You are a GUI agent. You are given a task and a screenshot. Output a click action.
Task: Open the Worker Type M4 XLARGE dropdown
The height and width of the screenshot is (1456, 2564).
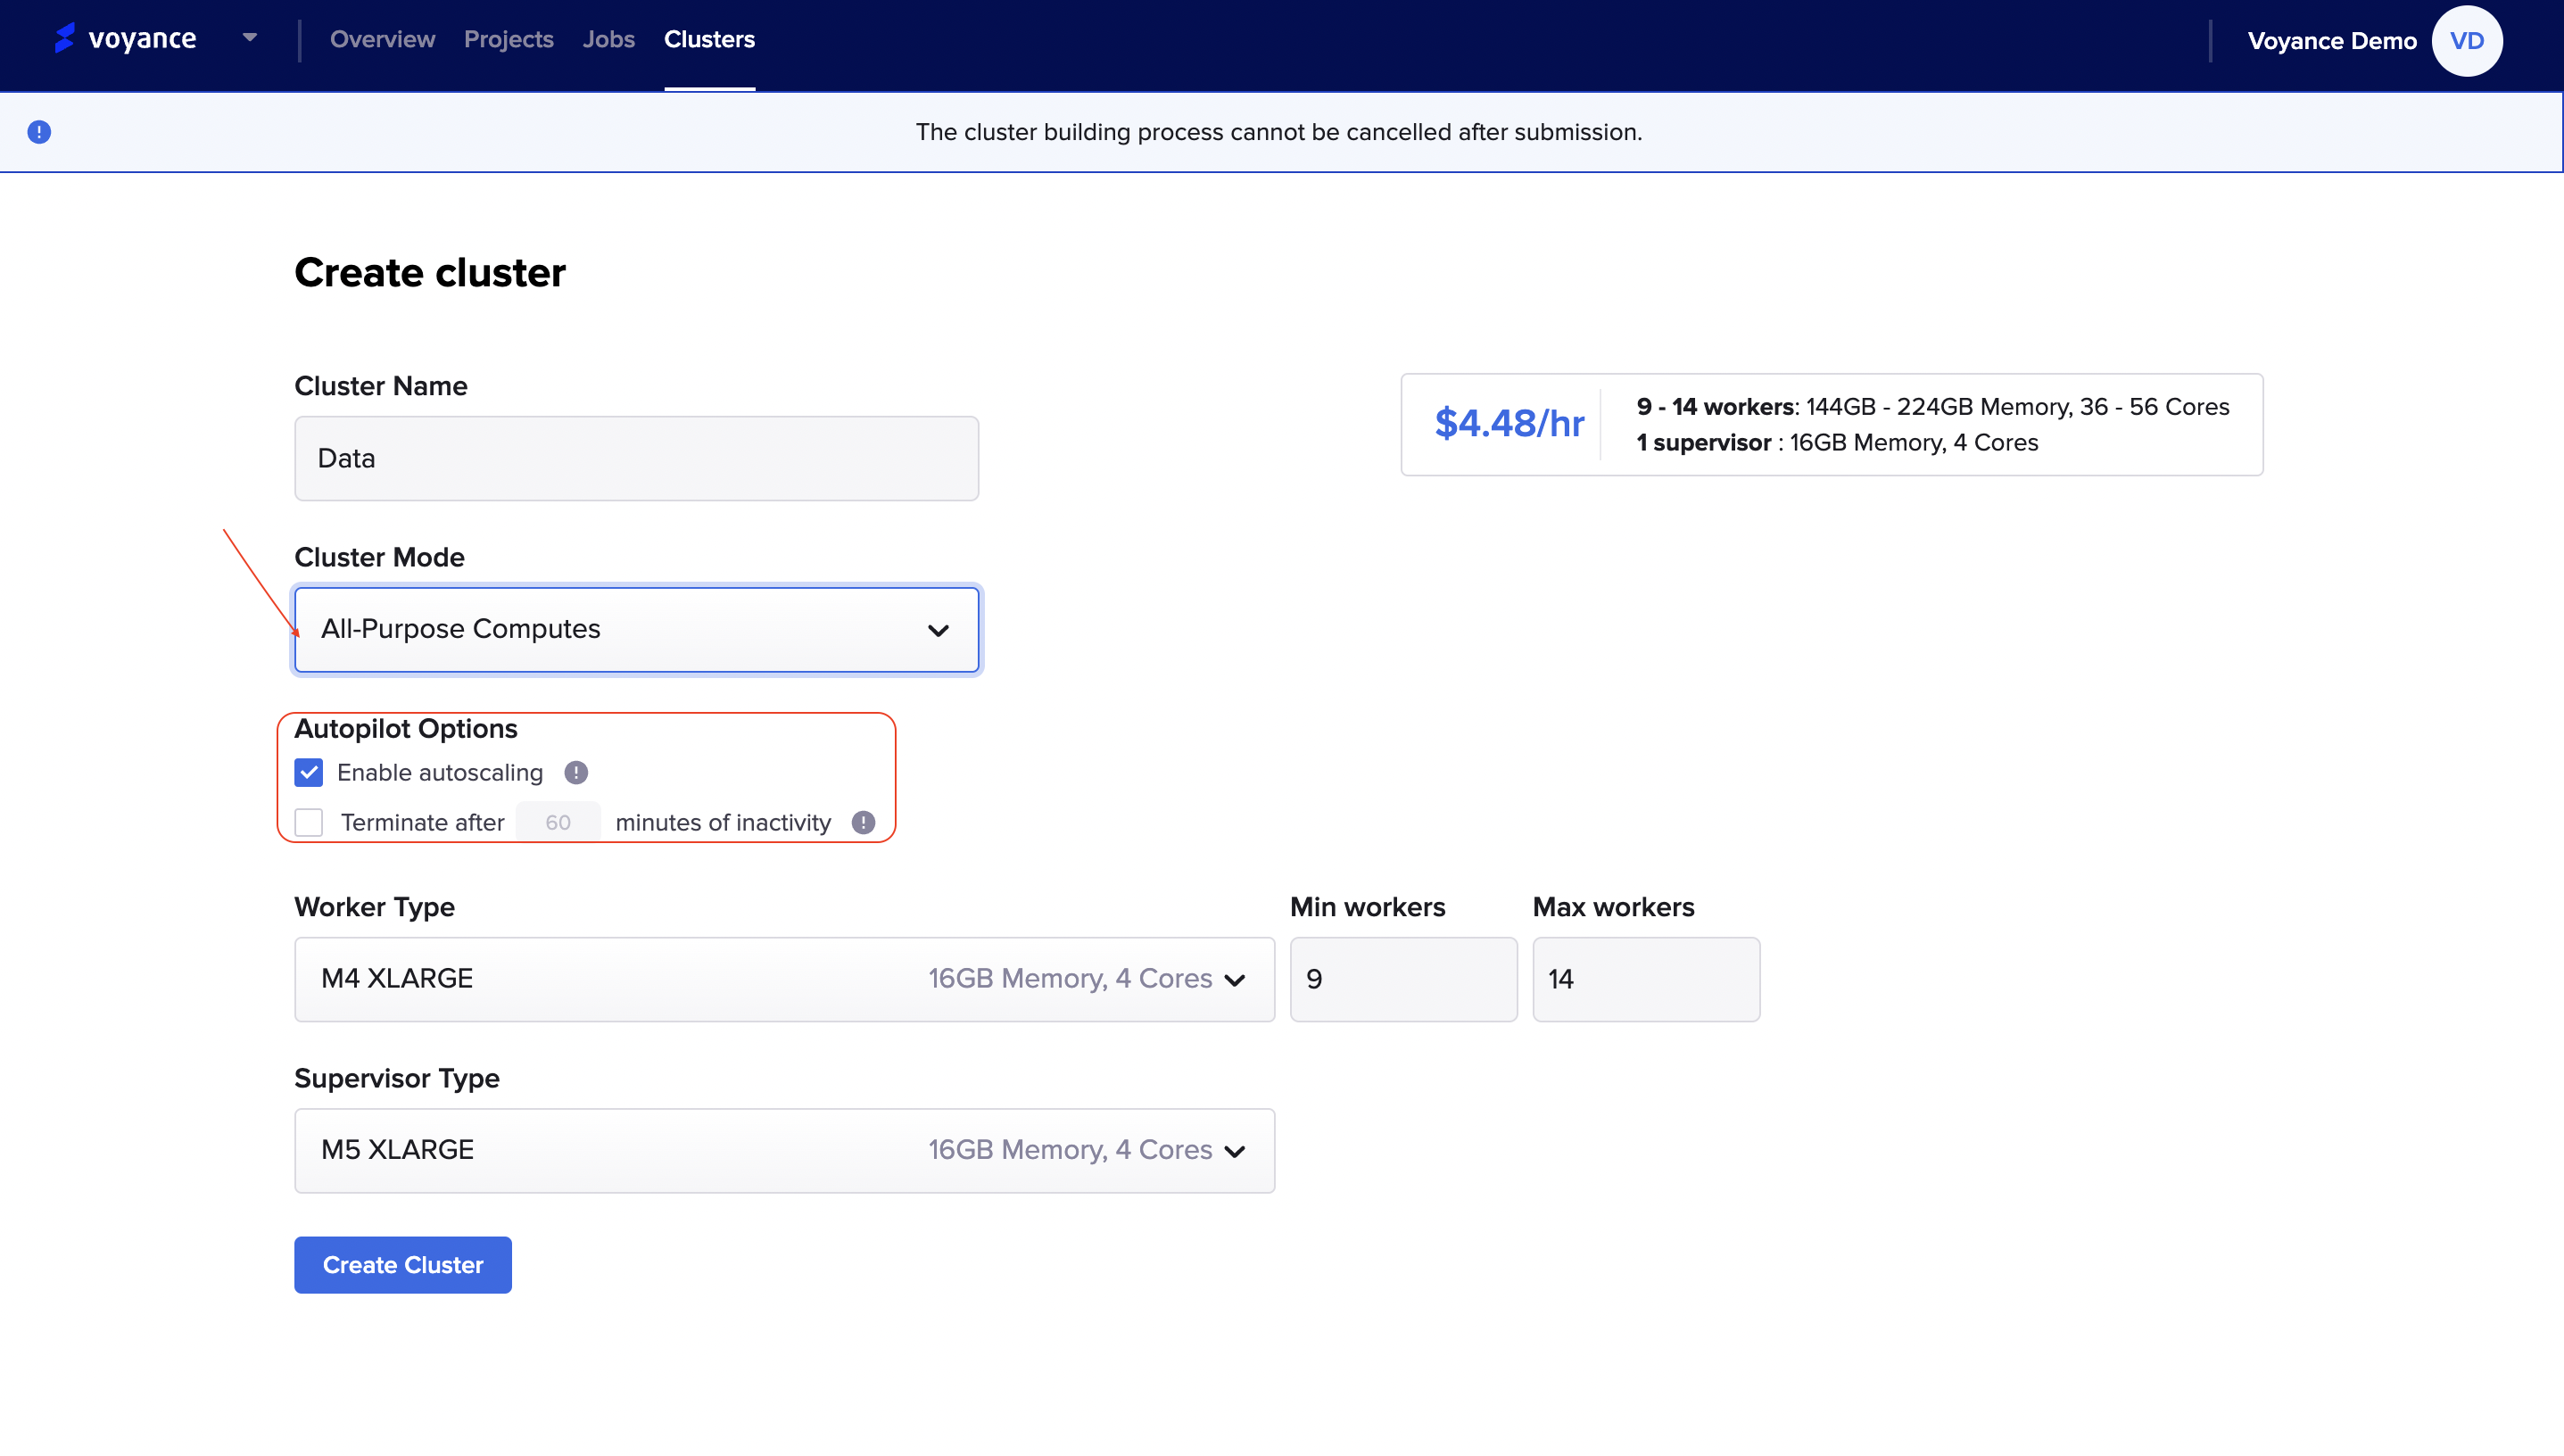[x=784, y=979]
